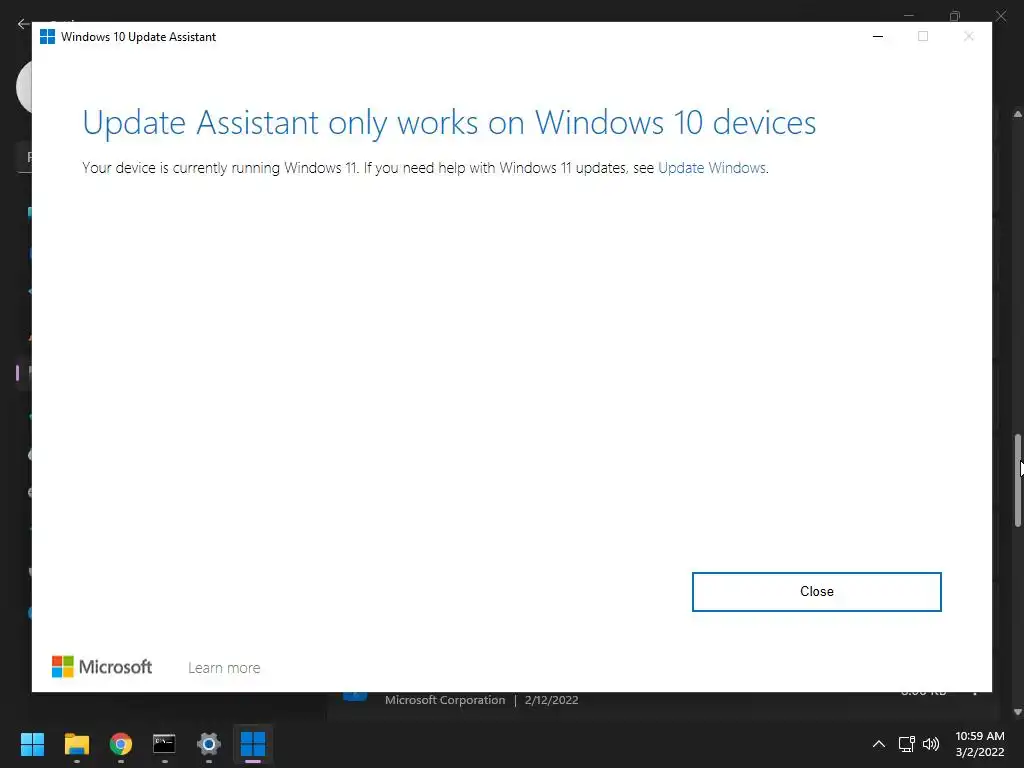
Task: Open File Explorer from the taskbar
Action: click(76, 744)
